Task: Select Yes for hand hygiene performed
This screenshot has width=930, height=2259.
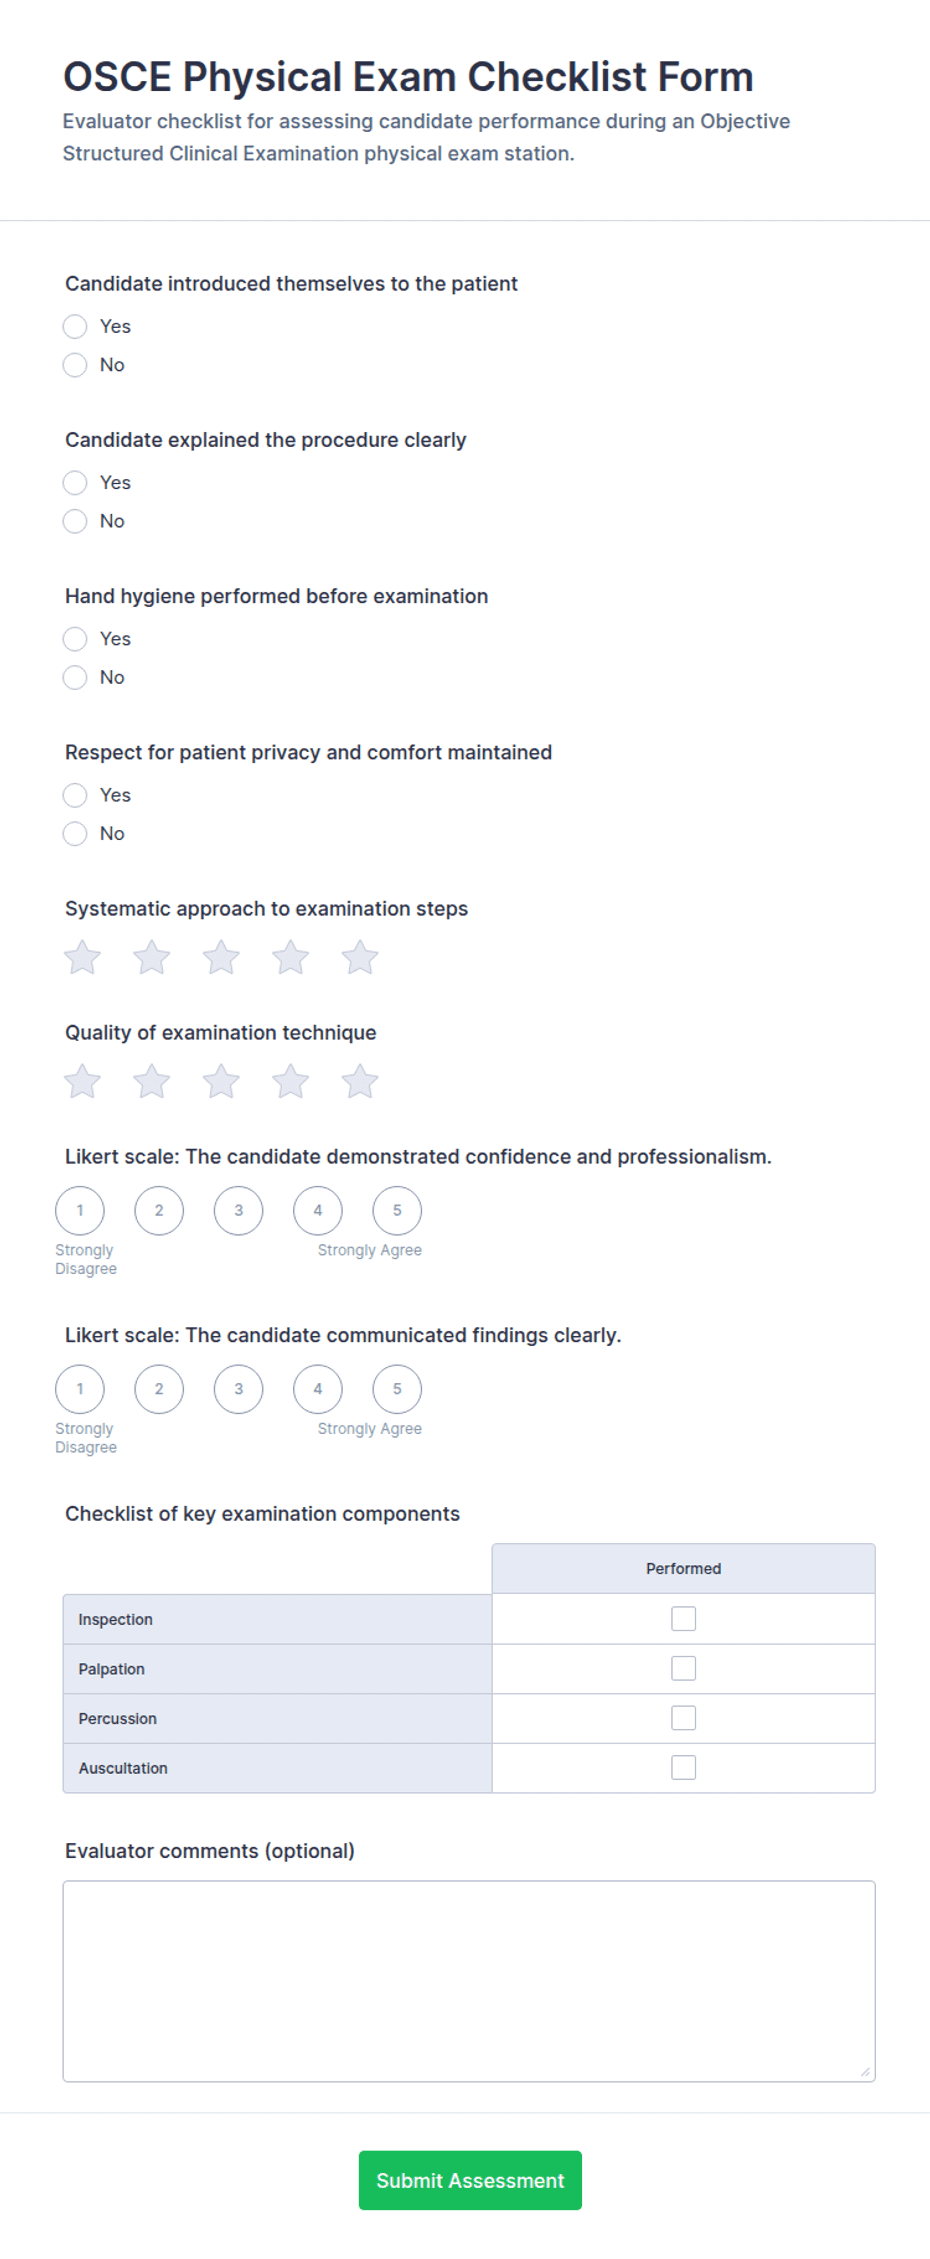Action: (75, 638)
